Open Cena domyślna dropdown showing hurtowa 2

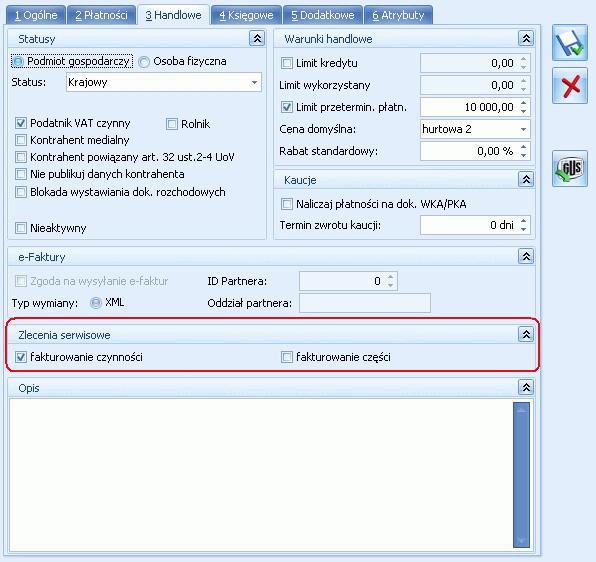pyautogui.click(x=475, y=129)
